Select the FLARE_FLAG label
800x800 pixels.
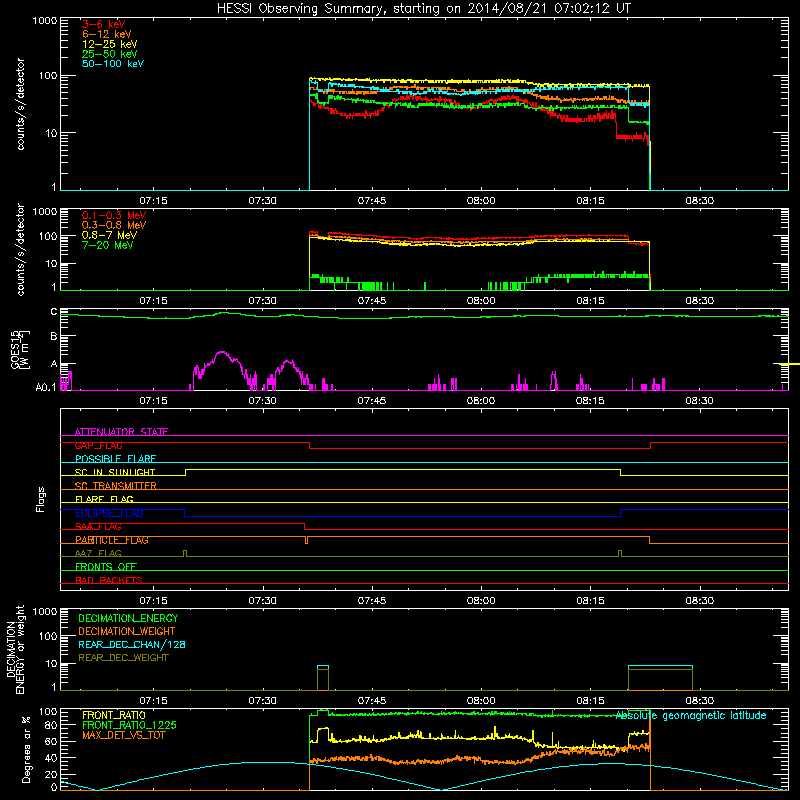coord(104,499)
